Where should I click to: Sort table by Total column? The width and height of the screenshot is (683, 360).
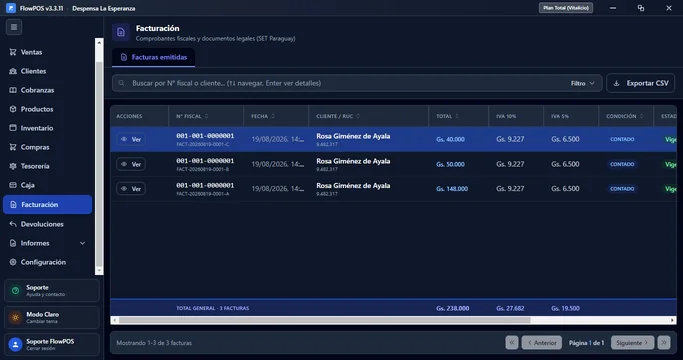447,116
